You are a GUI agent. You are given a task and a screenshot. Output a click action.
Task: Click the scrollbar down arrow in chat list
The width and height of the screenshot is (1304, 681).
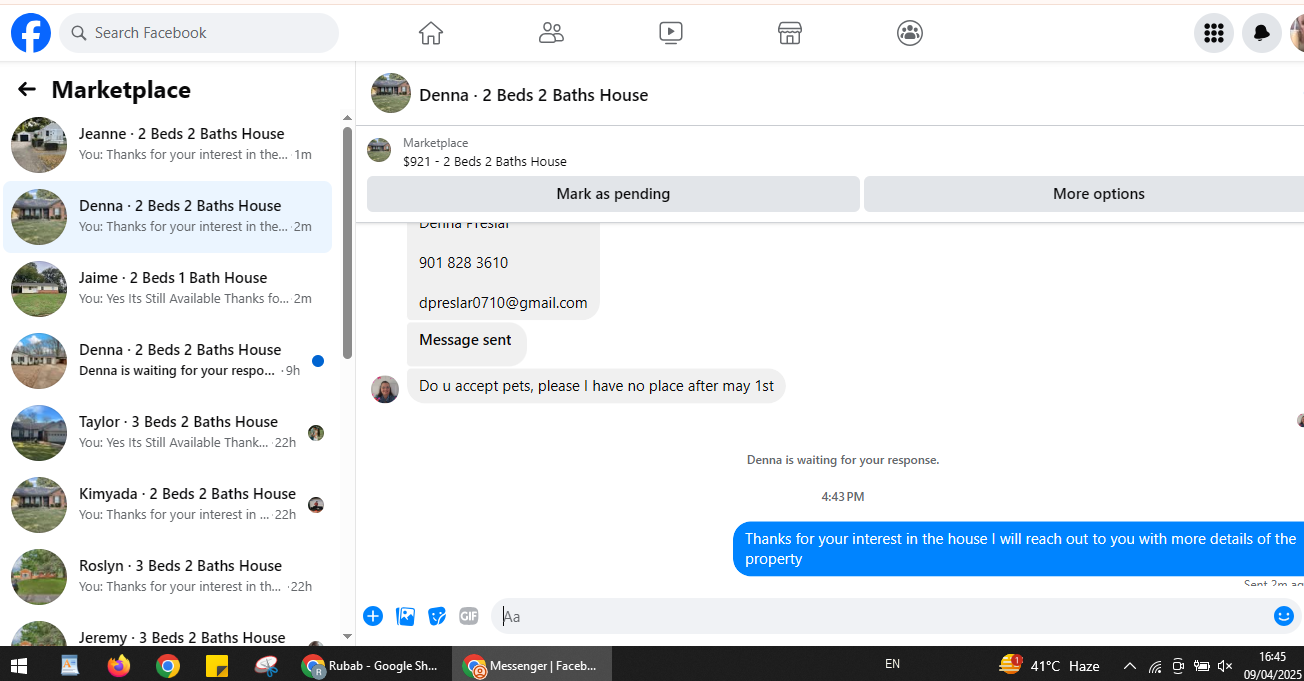tap(347, 636)
